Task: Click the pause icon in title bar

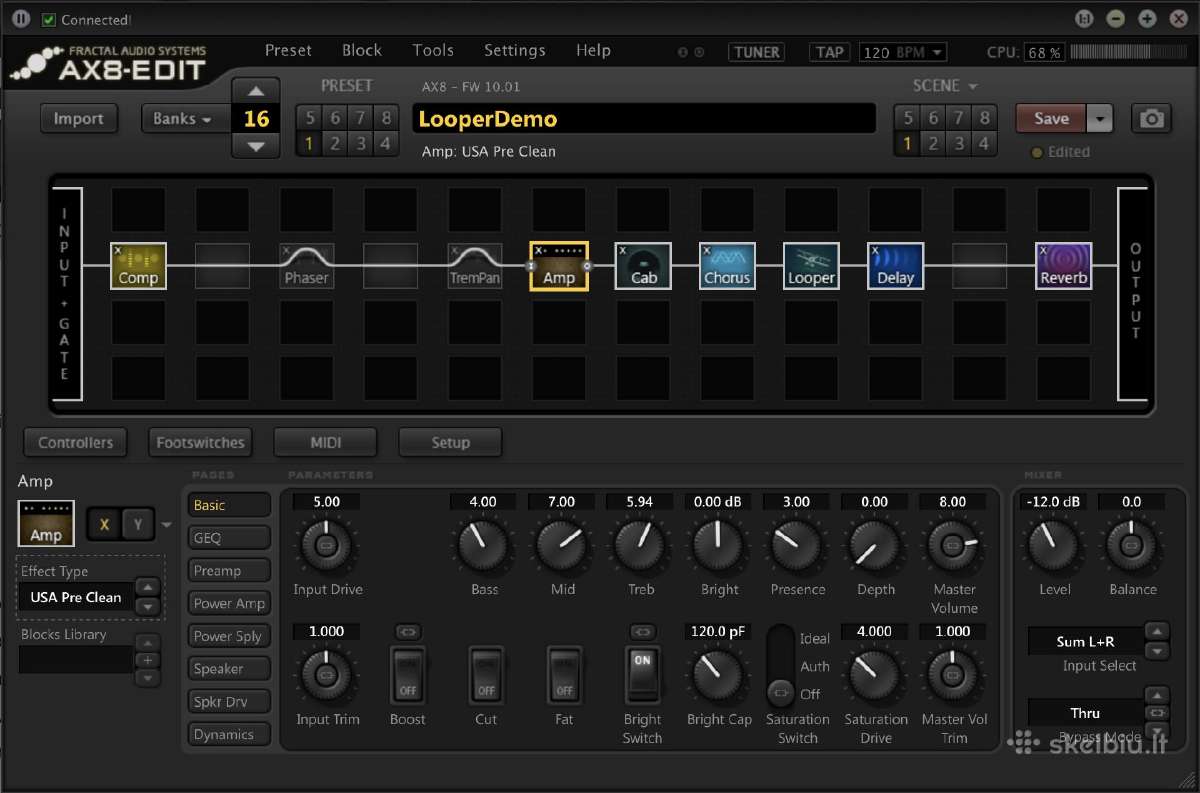Action: [x=22, y=19]
